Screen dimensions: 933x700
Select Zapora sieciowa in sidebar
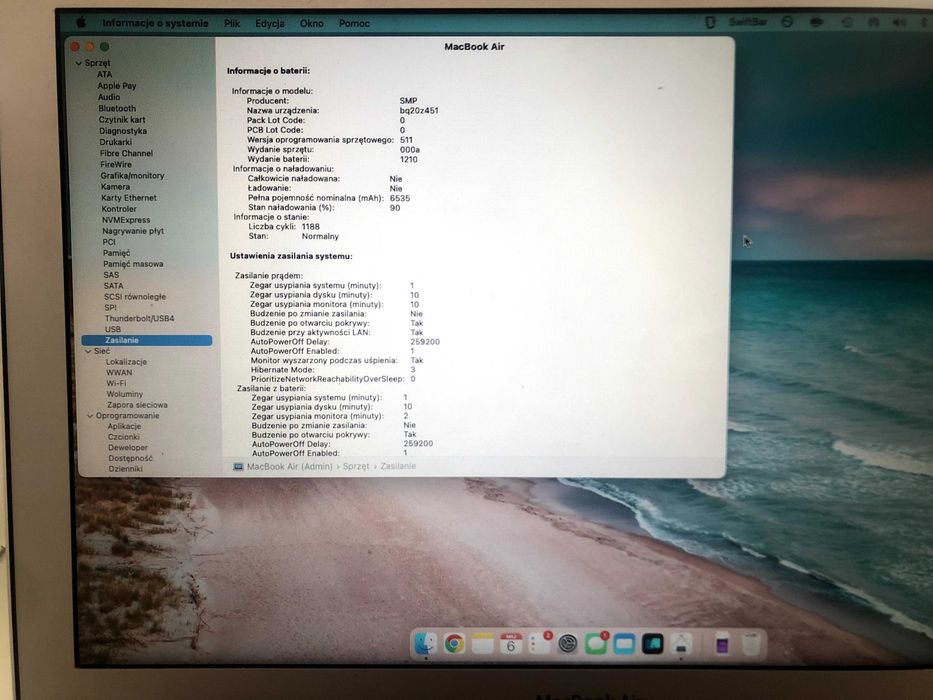coord(137,405)
